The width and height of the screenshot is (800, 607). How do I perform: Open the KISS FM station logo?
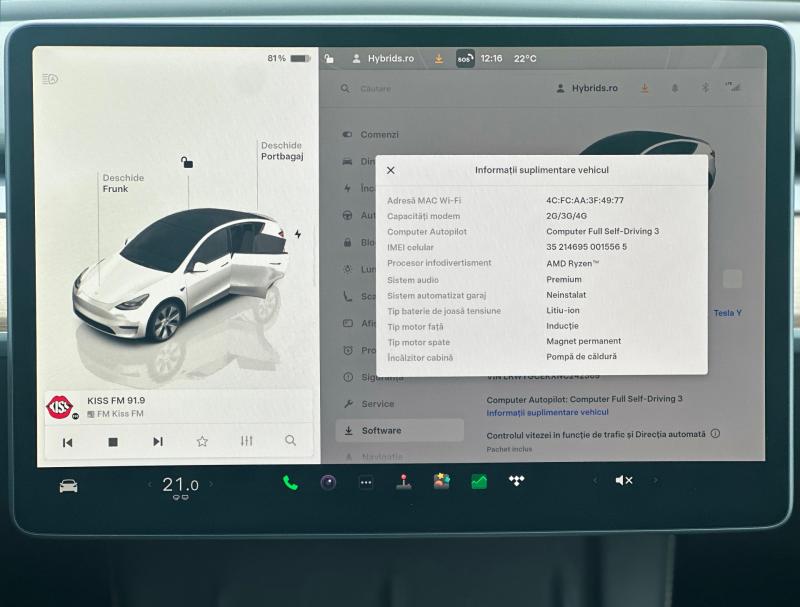click(60, 407)
